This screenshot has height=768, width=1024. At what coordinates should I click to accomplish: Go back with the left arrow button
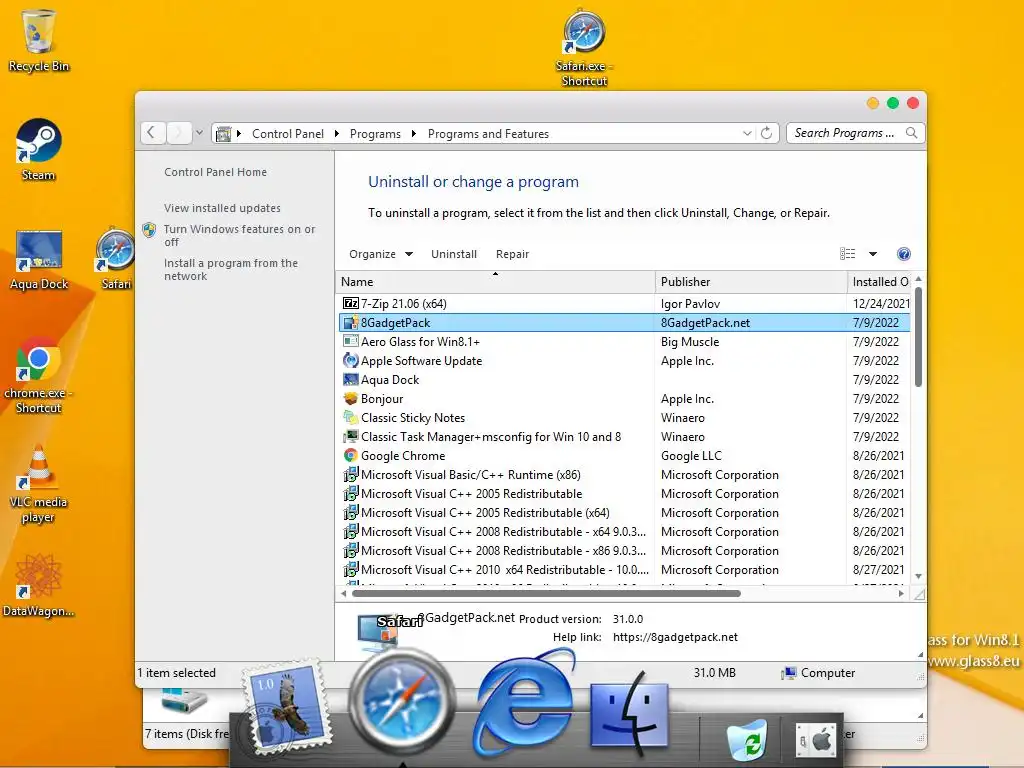152,133
